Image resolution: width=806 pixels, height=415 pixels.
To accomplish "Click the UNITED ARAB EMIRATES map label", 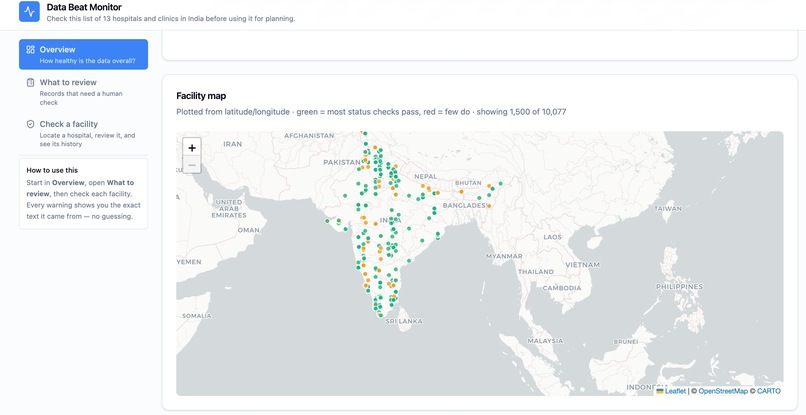I will coord(229,208).
